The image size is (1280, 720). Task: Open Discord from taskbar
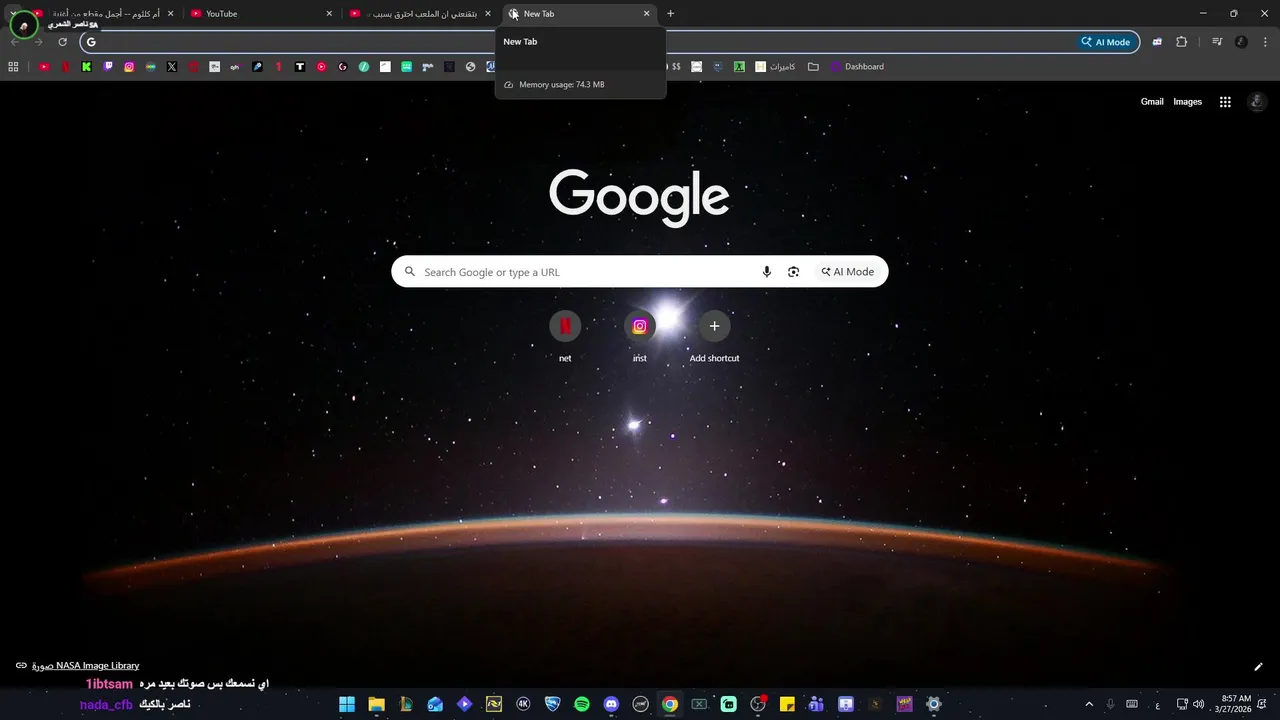pyautogui.click(x=611, y=704)
